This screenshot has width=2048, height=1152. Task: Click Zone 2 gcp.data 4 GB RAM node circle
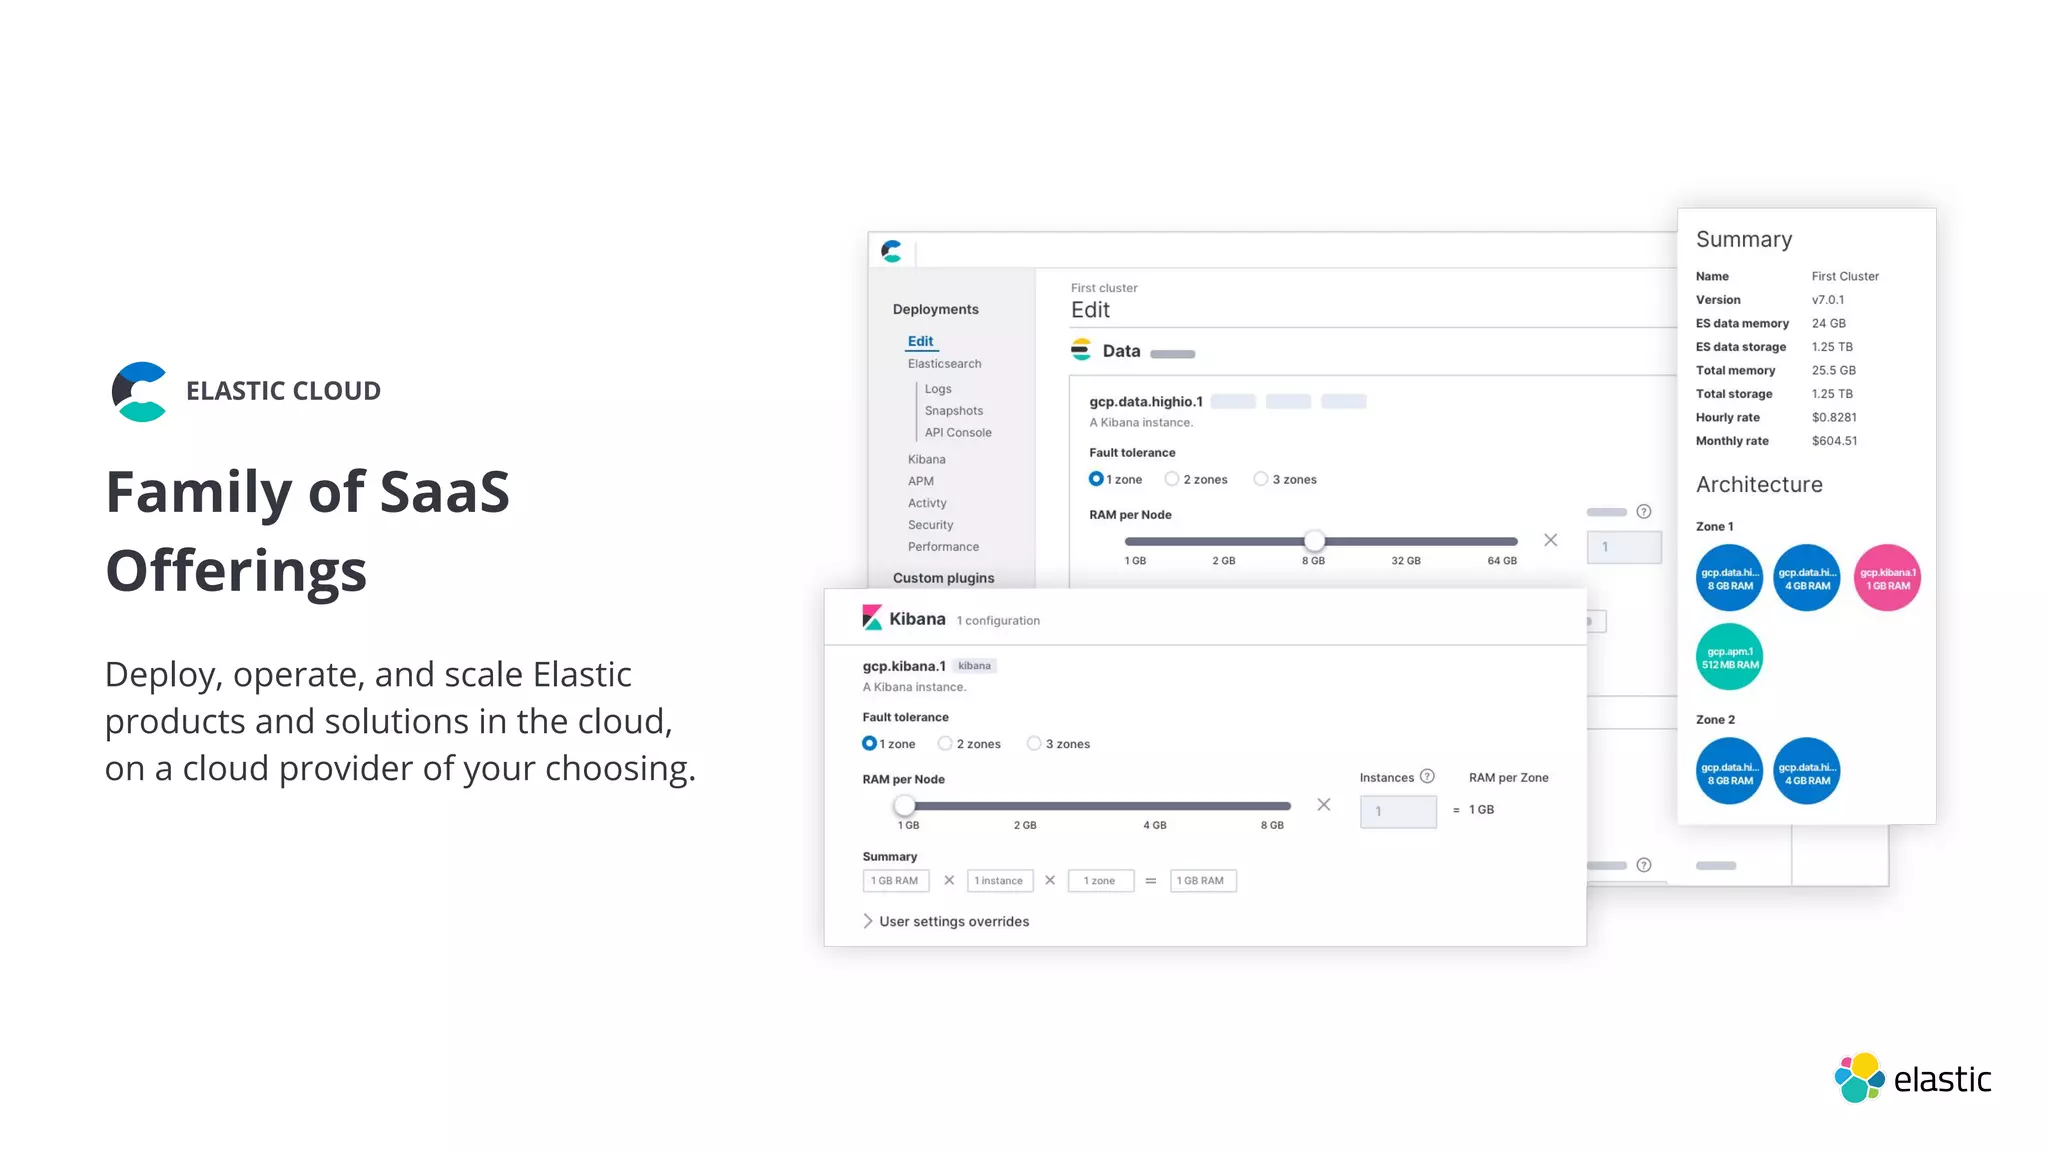click(x=1807, y=771)
